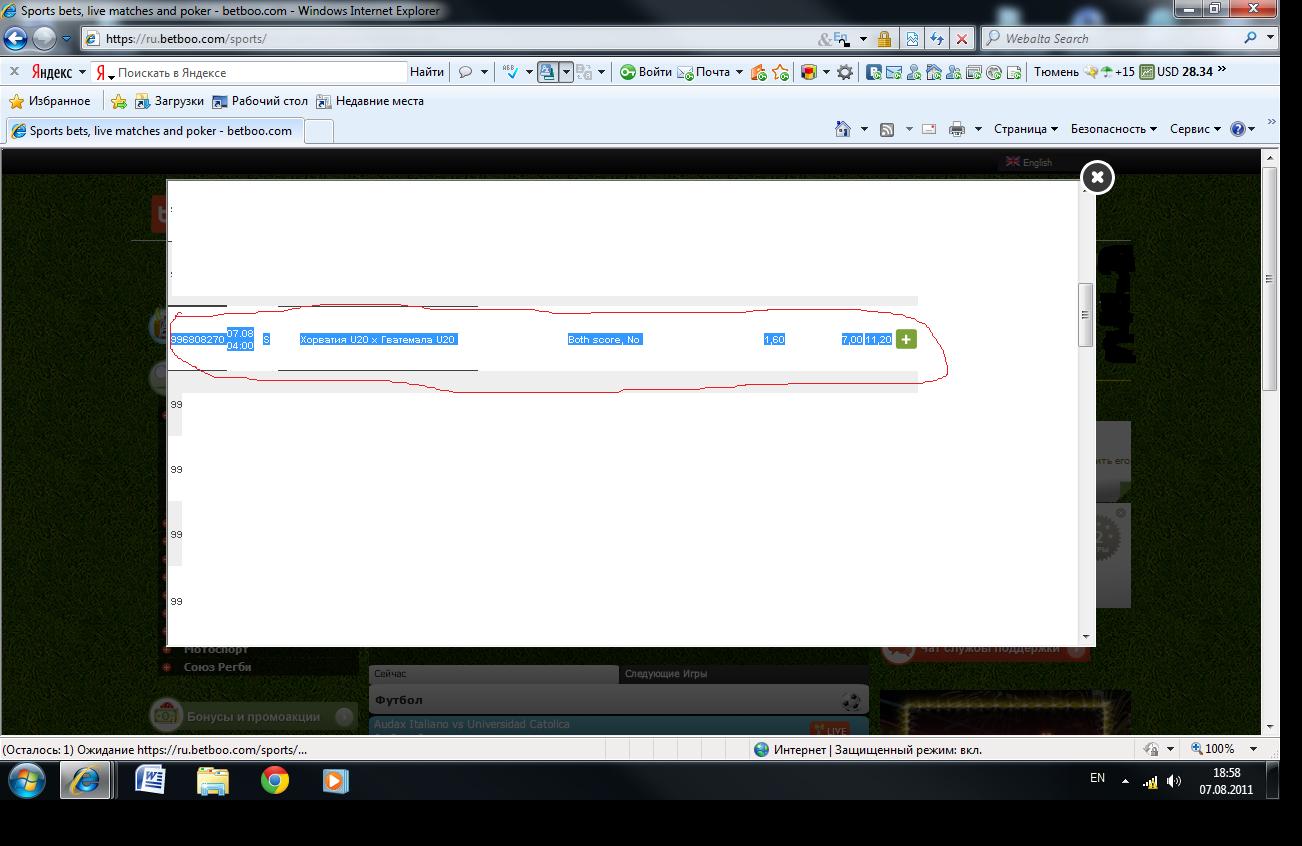The width and height of the screenshot is (1302, 846).
Task: Click stake value 7,00
Action: click(852, 340)
